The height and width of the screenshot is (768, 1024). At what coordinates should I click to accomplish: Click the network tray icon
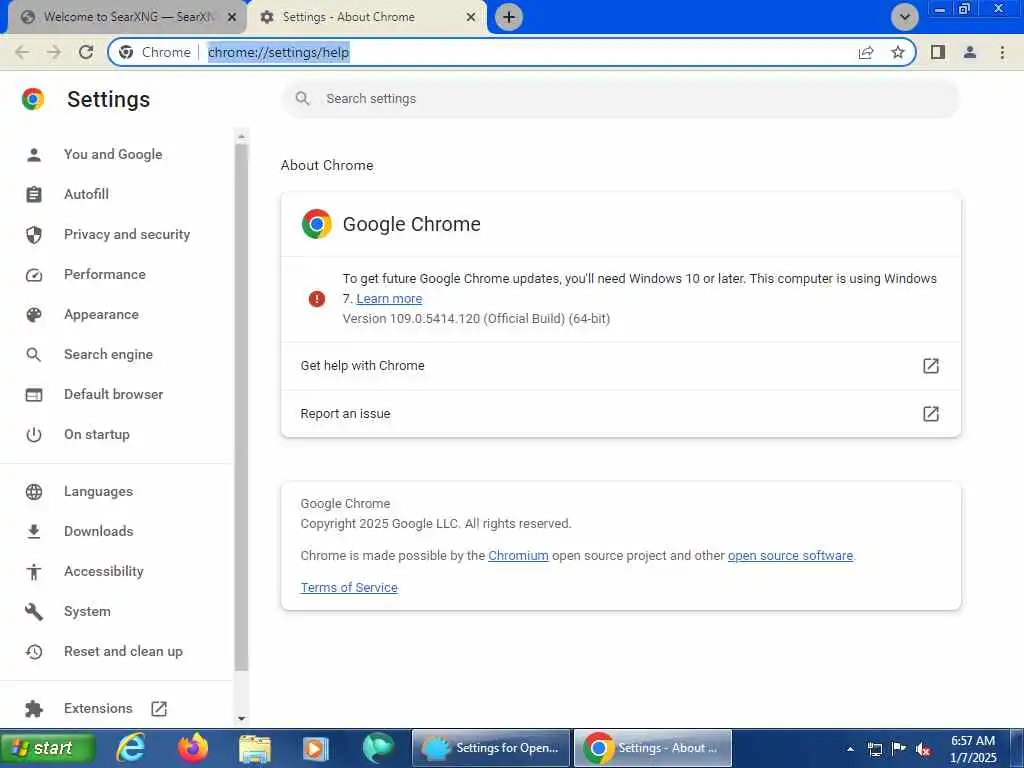click(x=874, y=749)
